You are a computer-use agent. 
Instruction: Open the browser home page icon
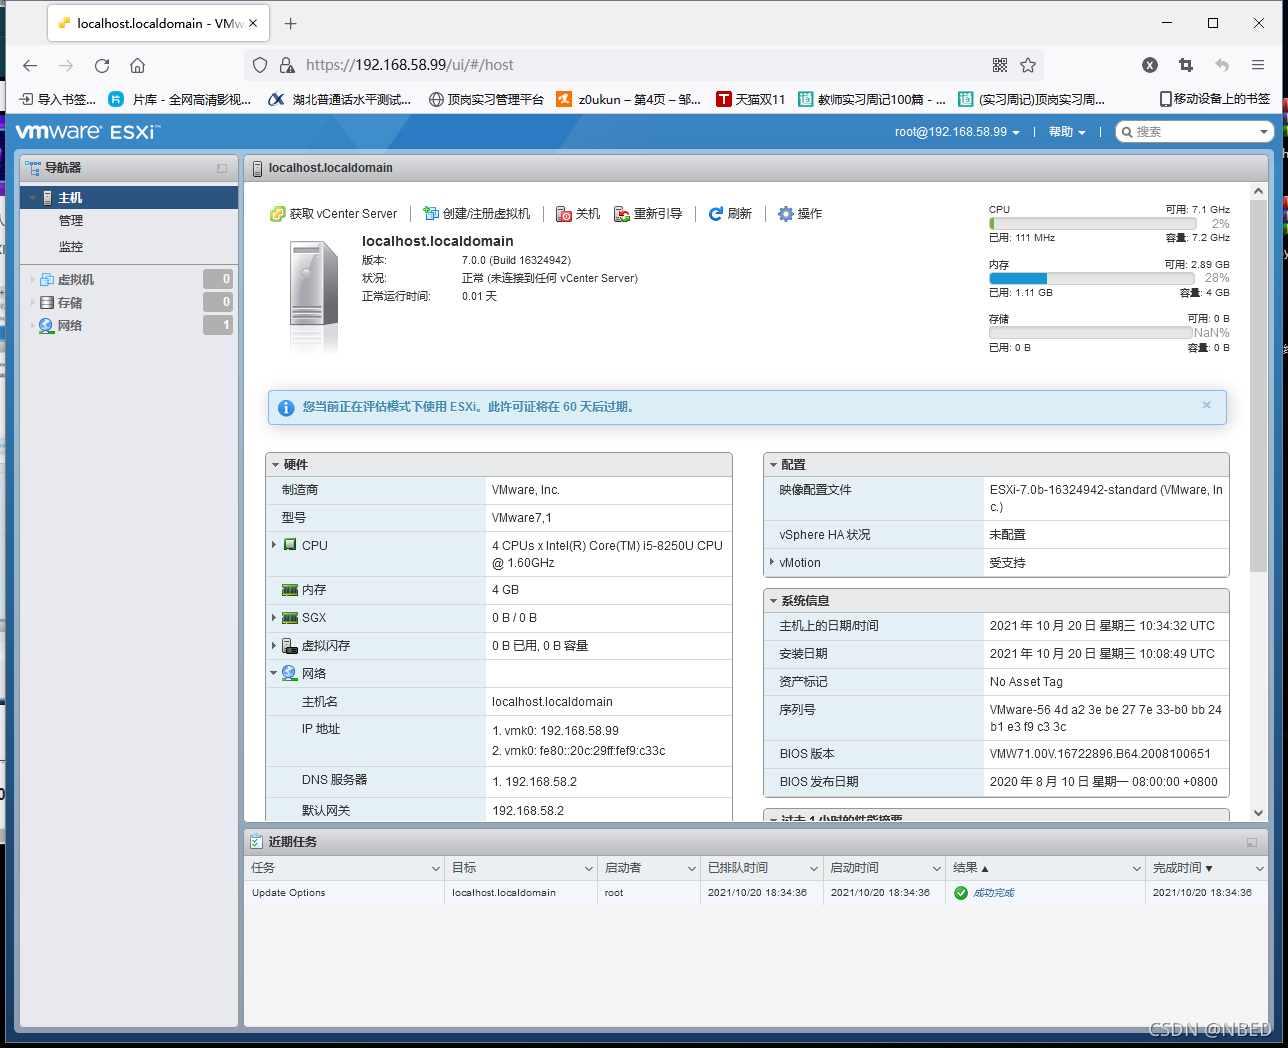(x=138, y=65)
